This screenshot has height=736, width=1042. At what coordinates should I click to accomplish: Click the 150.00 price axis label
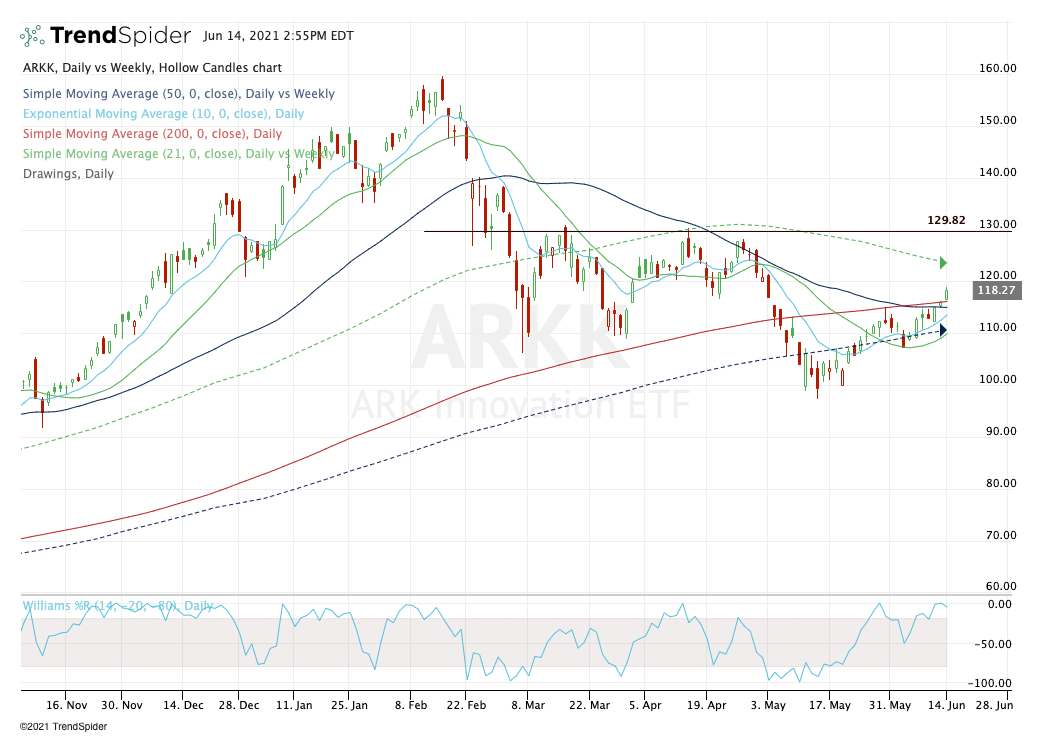[x=997, y=120]
